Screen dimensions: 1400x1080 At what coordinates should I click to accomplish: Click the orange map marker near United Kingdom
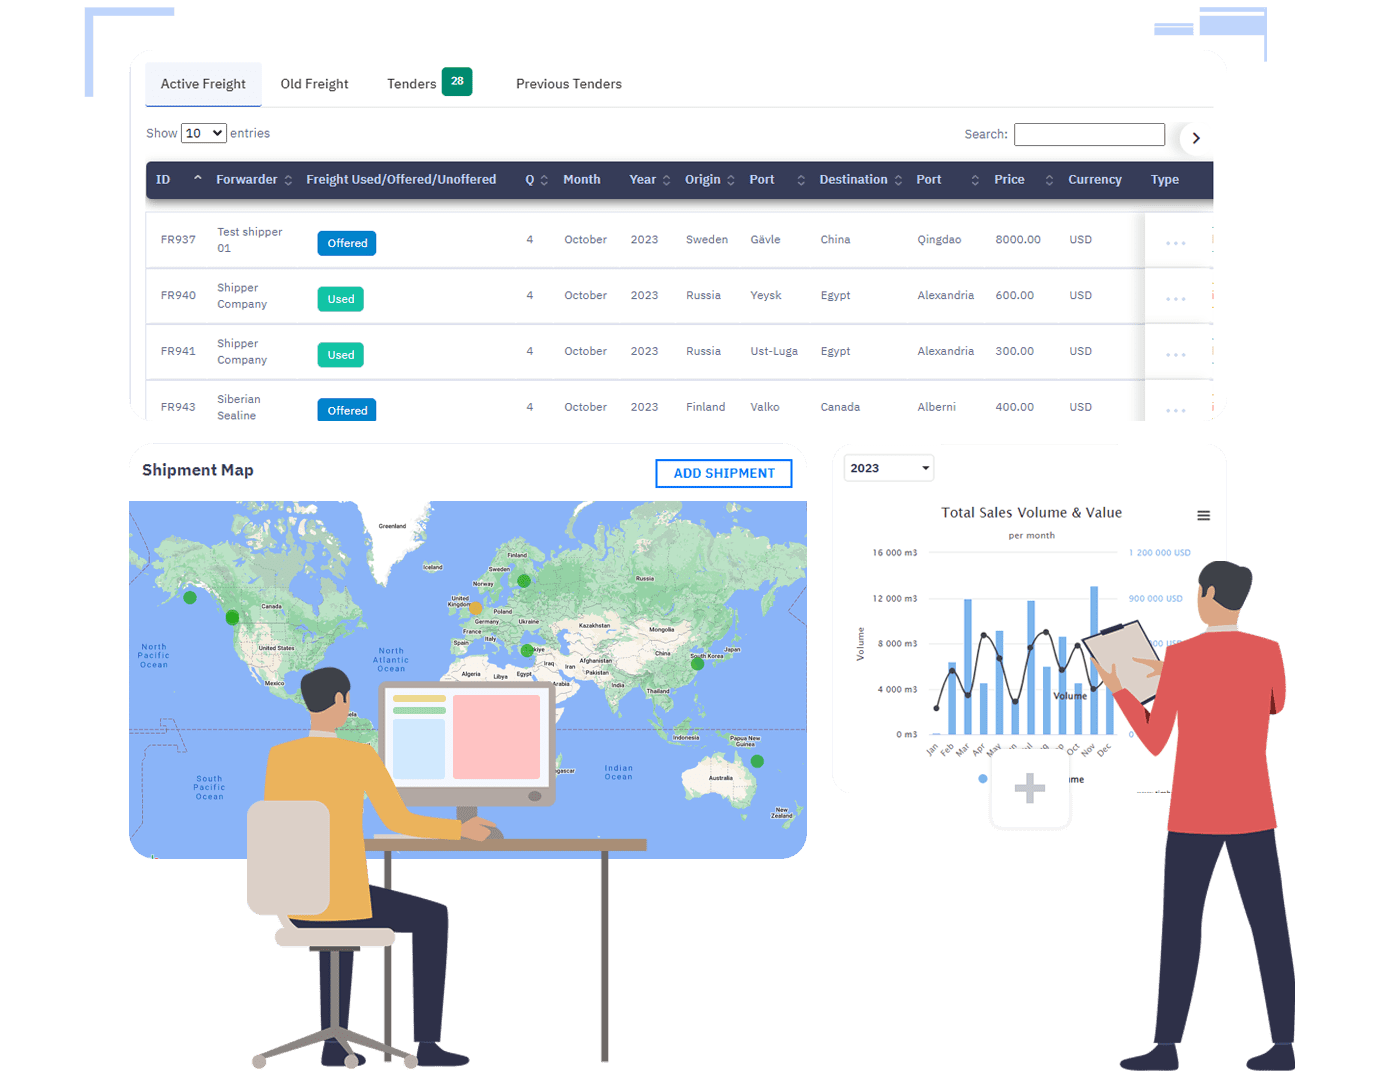coord(476,608)
